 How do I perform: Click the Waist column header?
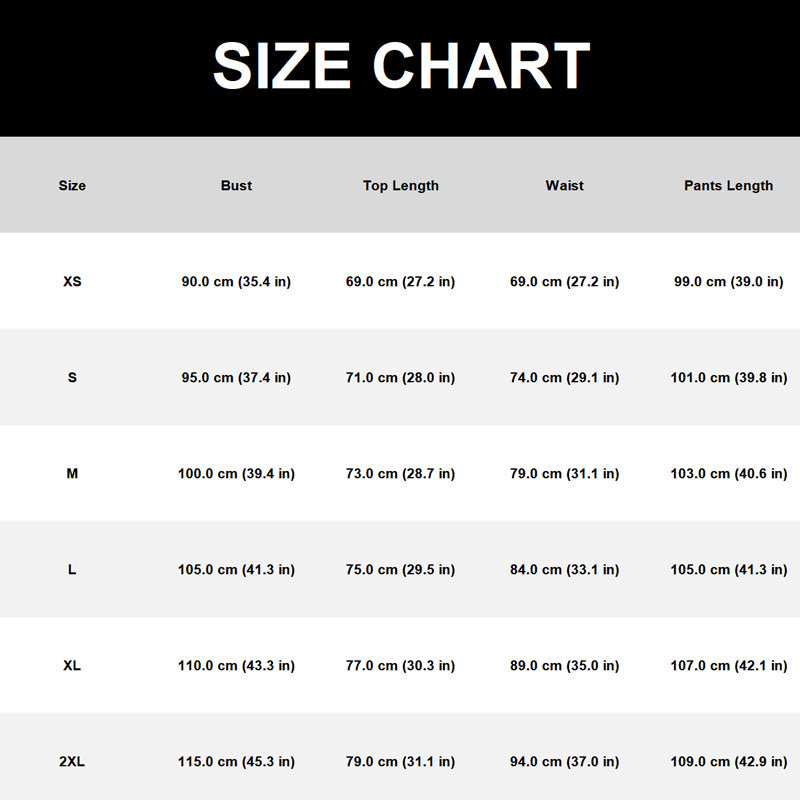564,185
